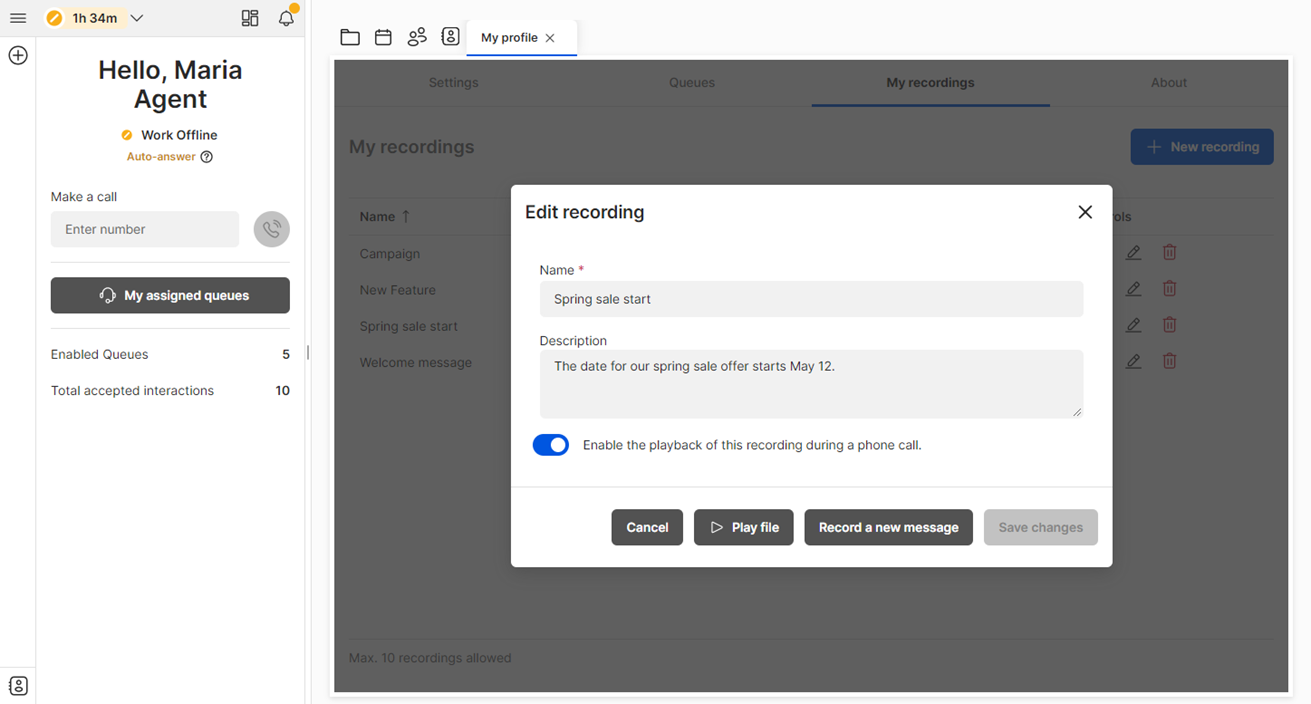Switch to the About tab
Screen dimensions: 1311x704
point(1169,83)
